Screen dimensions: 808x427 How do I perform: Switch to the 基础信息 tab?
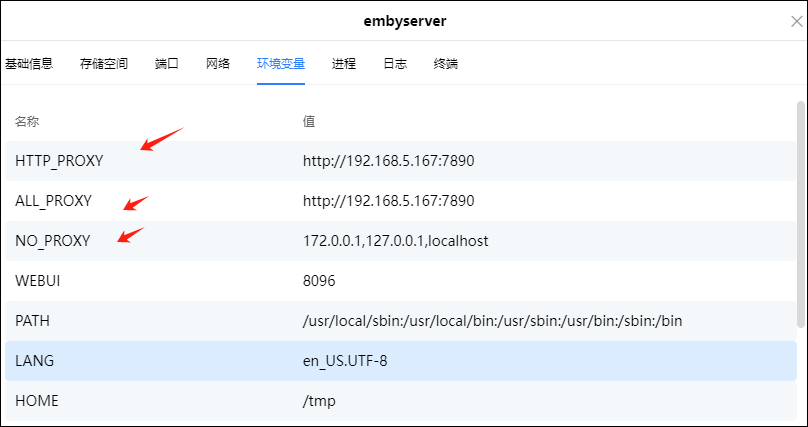point(29,64)
